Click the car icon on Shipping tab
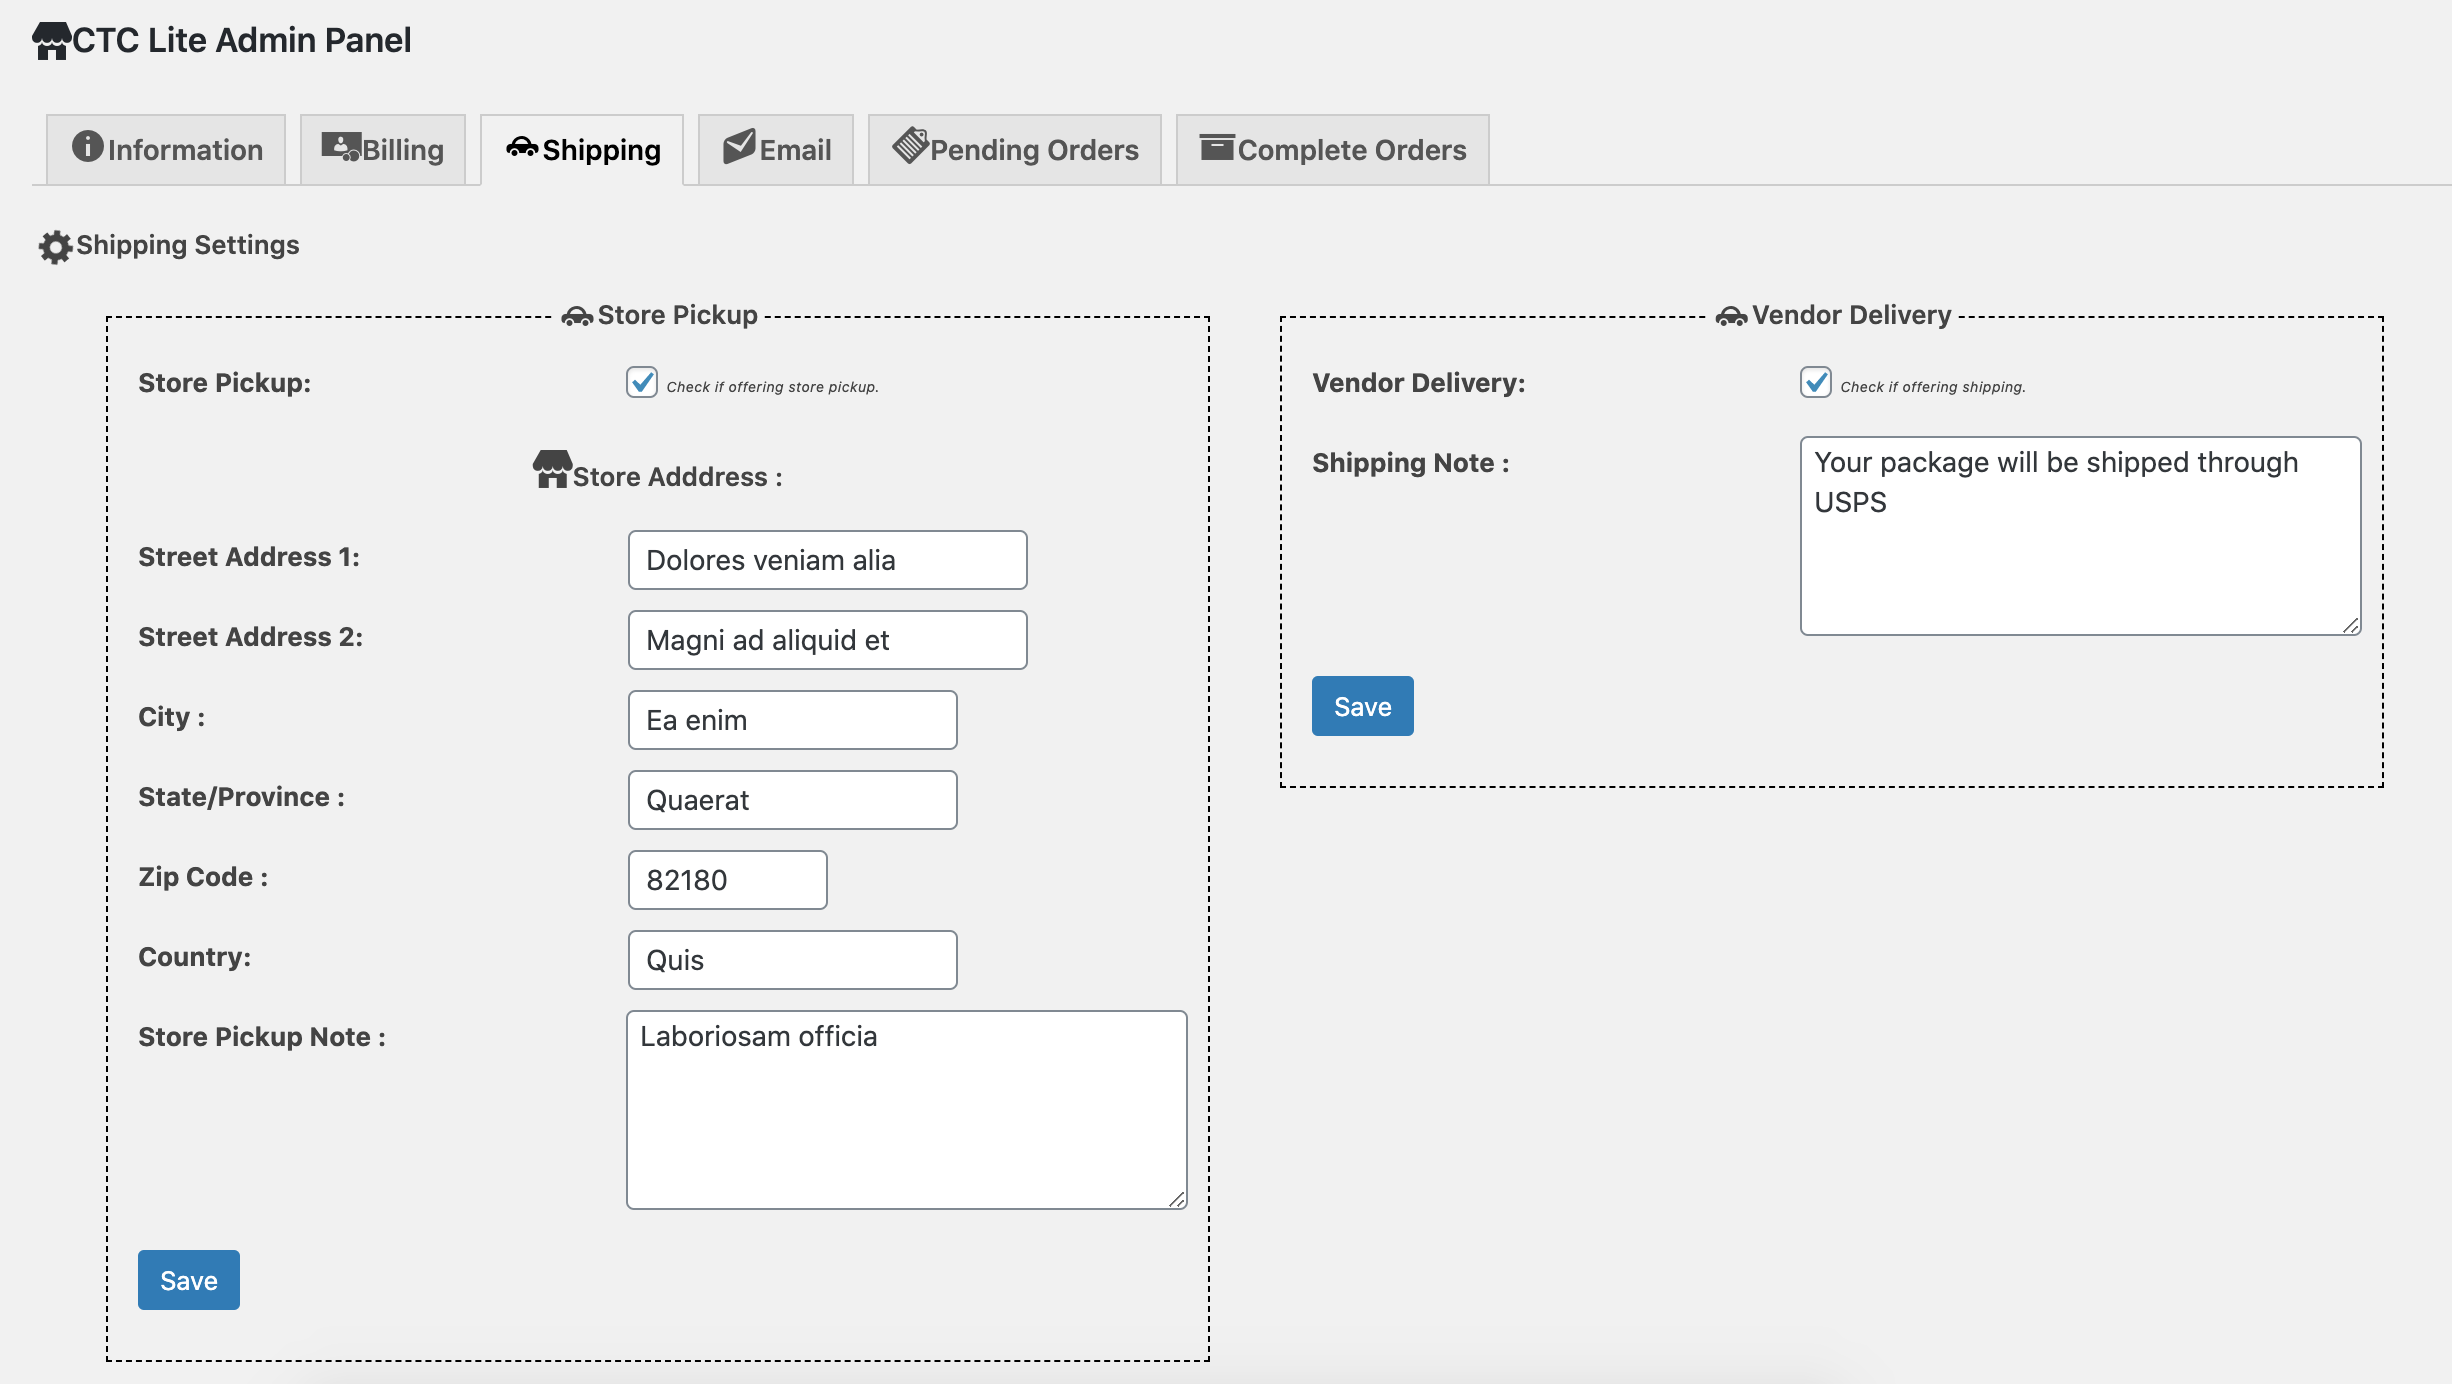2452x1384 pixels. [522, 147]
